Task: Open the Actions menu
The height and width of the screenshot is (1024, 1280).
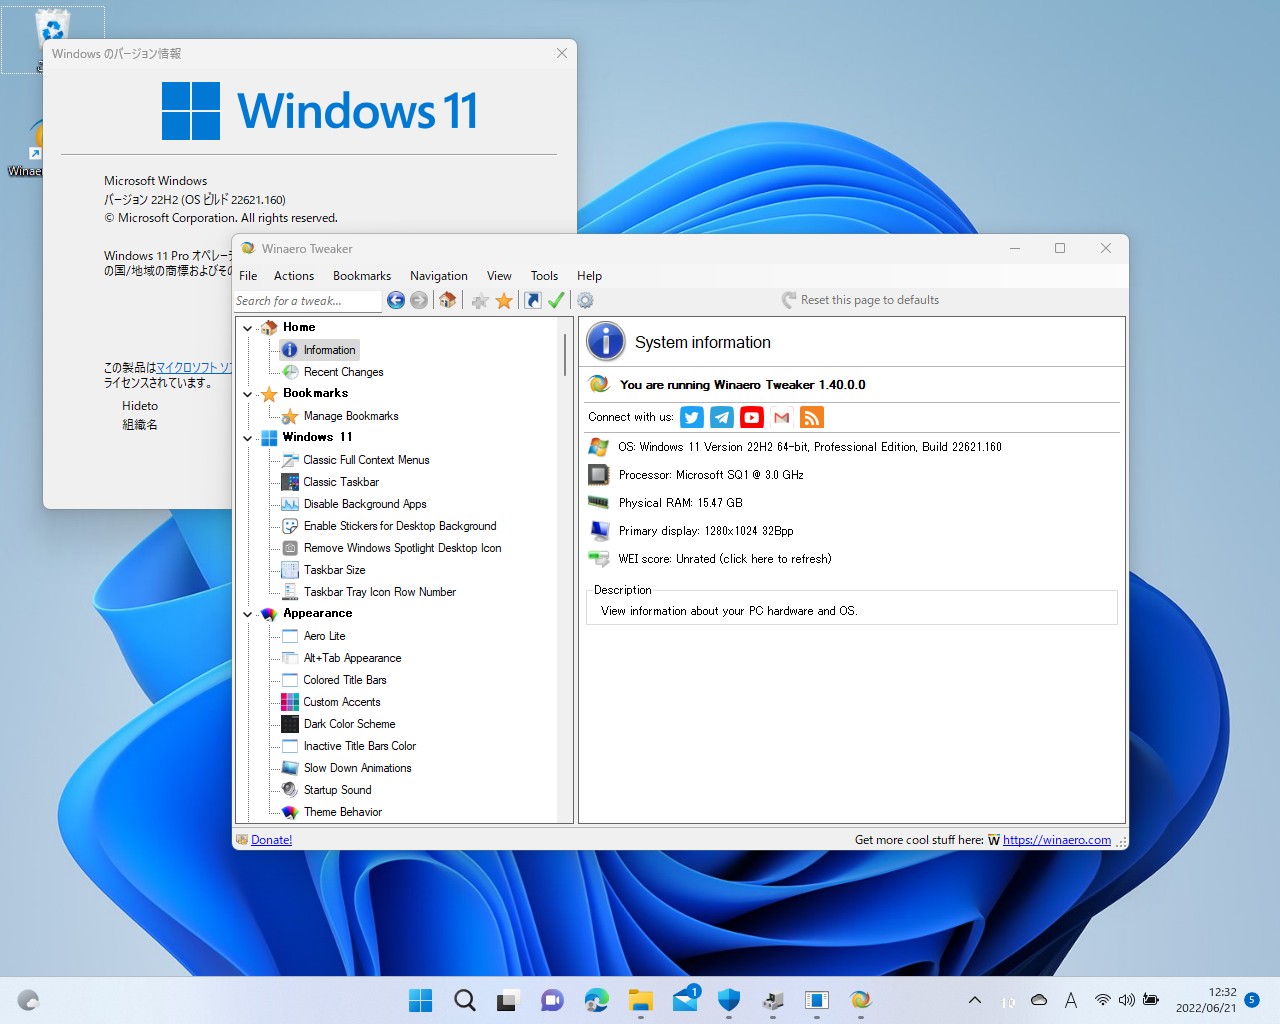Action: (293, 275)
